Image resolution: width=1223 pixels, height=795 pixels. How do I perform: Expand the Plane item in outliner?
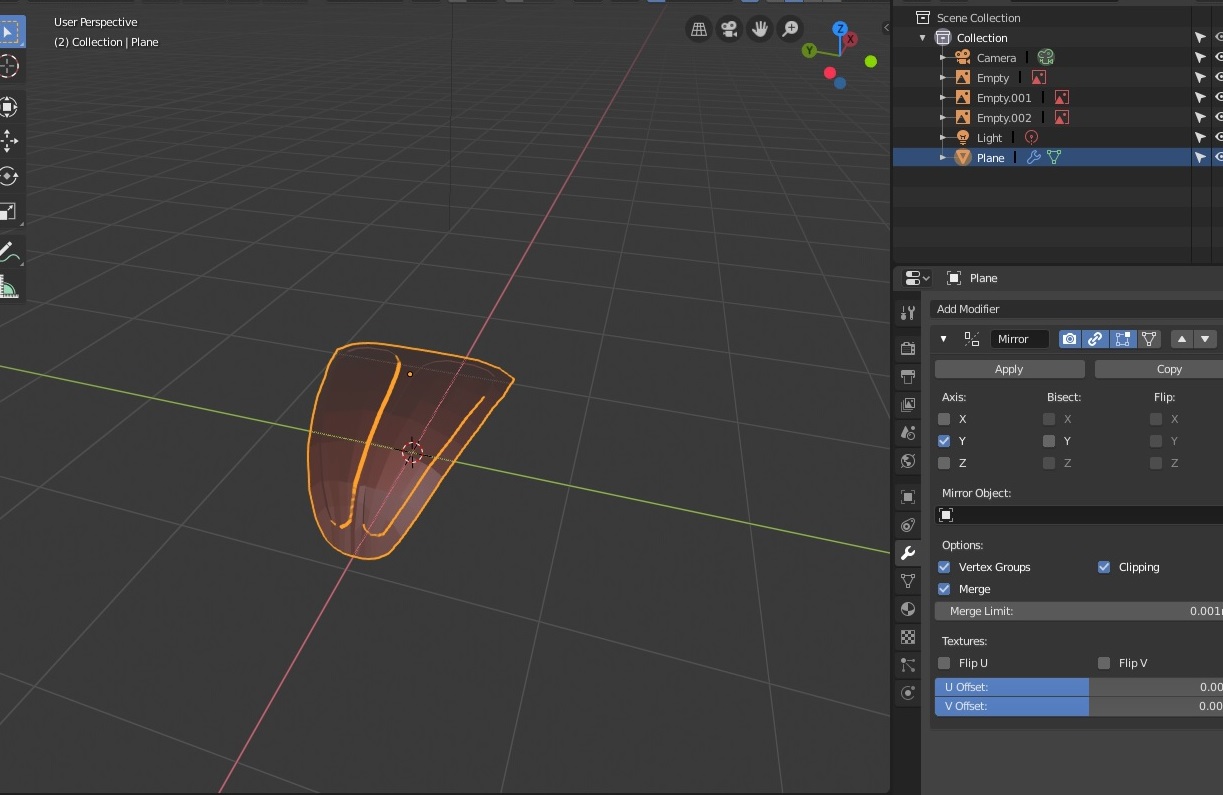(943, 158)
